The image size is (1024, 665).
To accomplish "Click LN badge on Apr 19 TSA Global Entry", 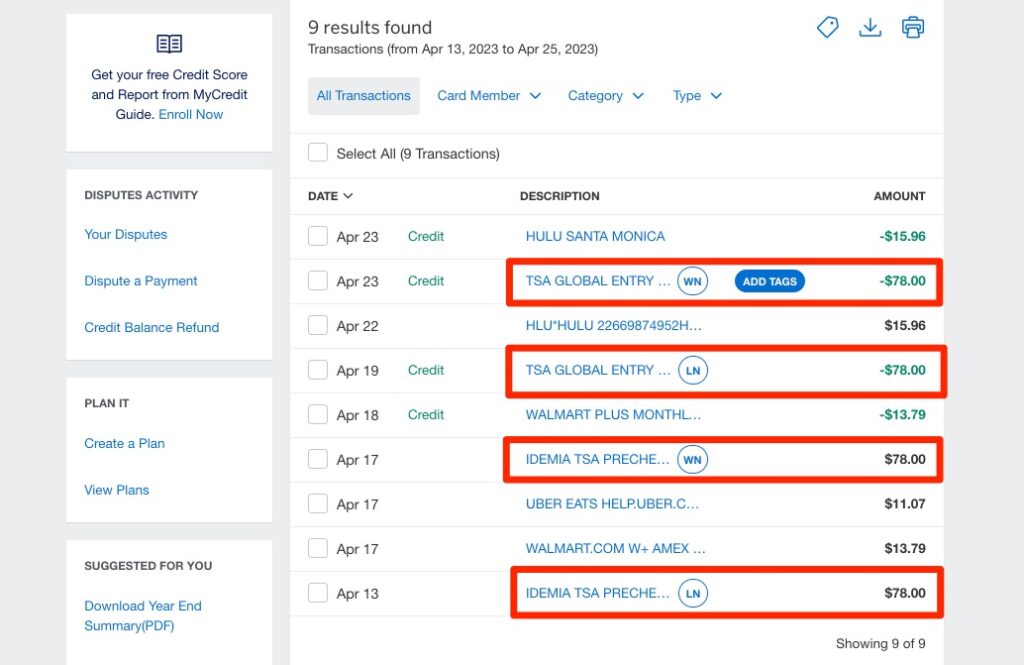I will click(x=692, y=371).
